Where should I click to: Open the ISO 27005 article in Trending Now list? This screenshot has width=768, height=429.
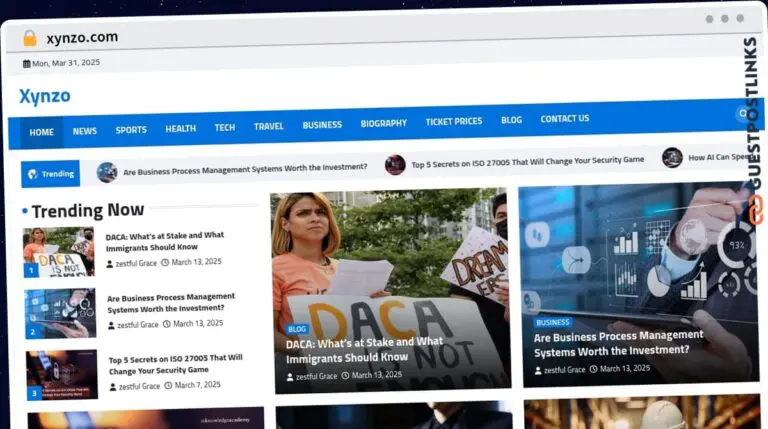pos(175,364)
